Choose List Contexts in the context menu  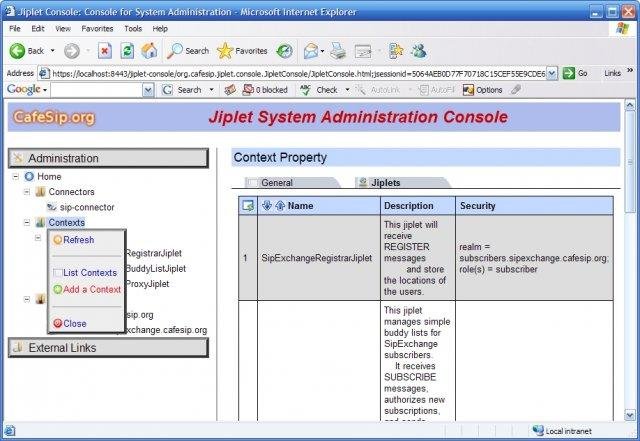point(90,272)
